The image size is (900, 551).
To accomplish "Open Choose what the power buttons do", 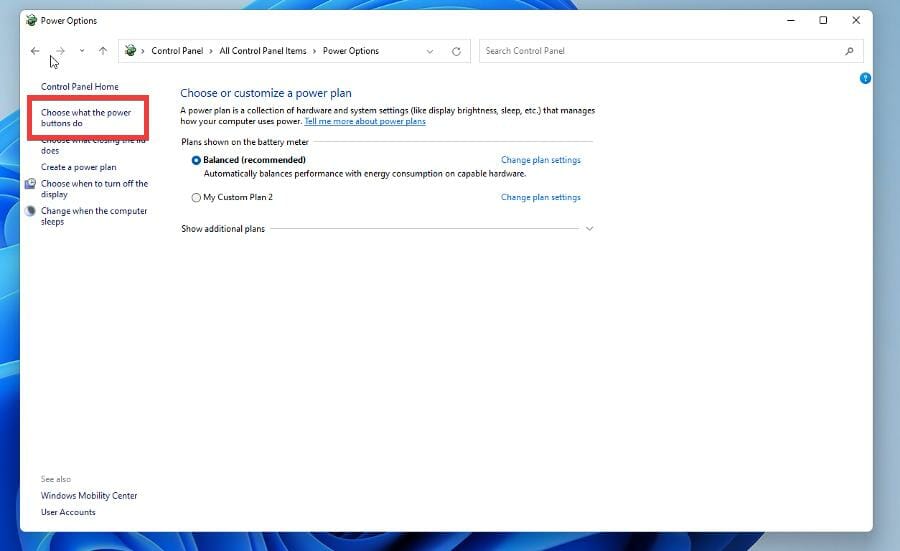I will [86, 118].
